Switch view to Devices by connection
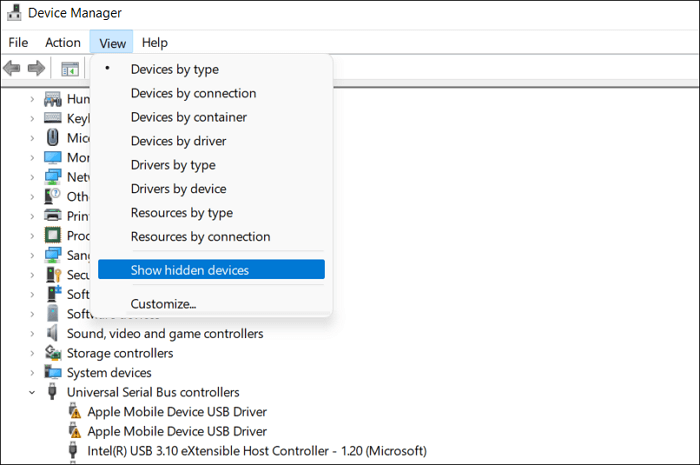The image size is (700, 465). tap(193, 93)
